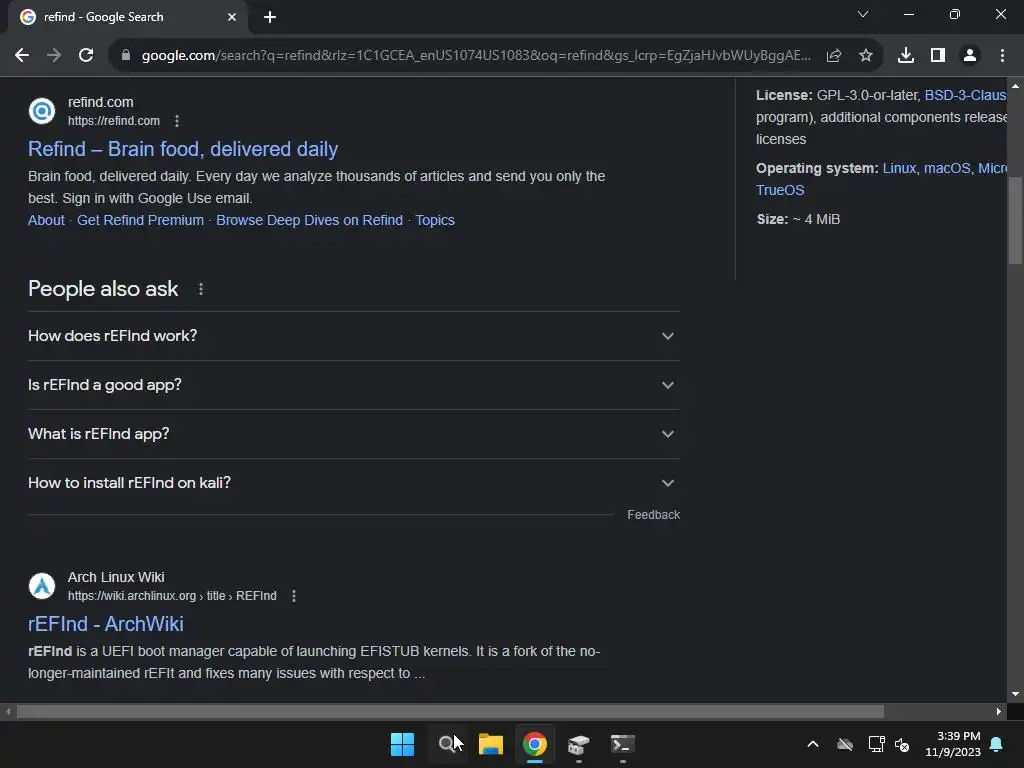Open the Windows Start menu
This screenshot has width=1024, height=768.
tap(402, 744)
